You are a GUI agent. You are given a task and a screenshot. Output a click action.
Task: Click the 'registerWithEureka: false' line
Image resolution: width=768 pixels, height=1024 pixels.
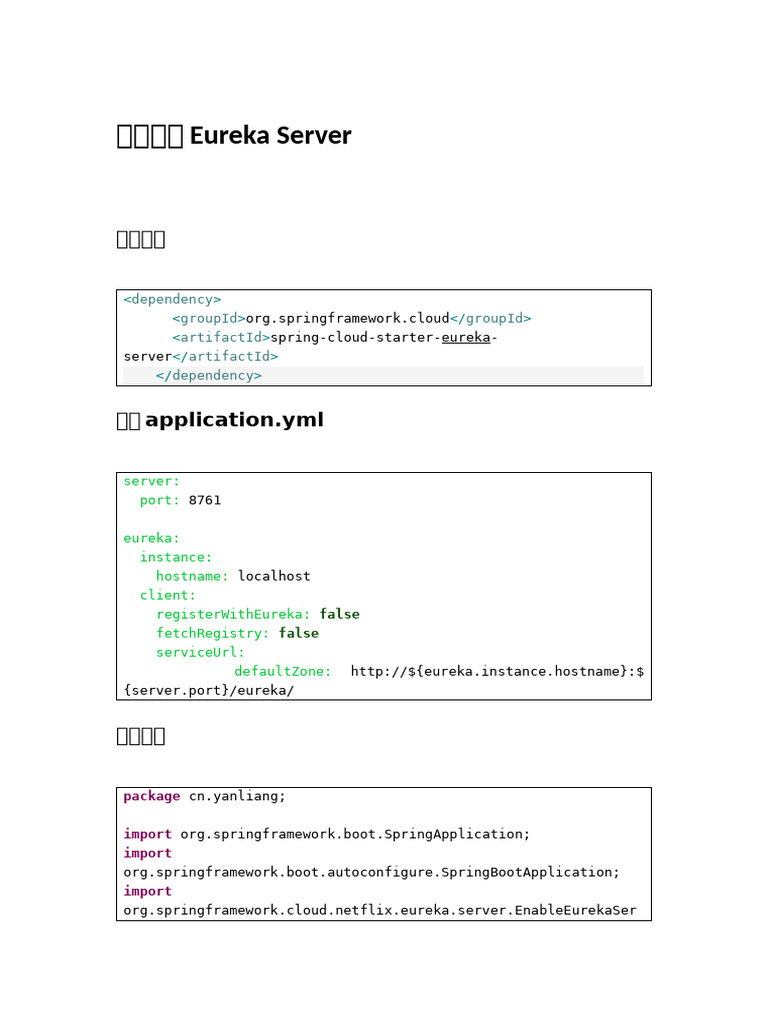tap(258, 614)
